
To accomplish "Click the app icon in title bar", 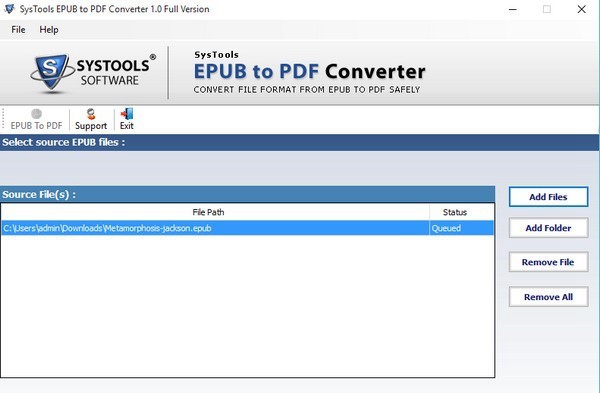I will tap(9, 9).
